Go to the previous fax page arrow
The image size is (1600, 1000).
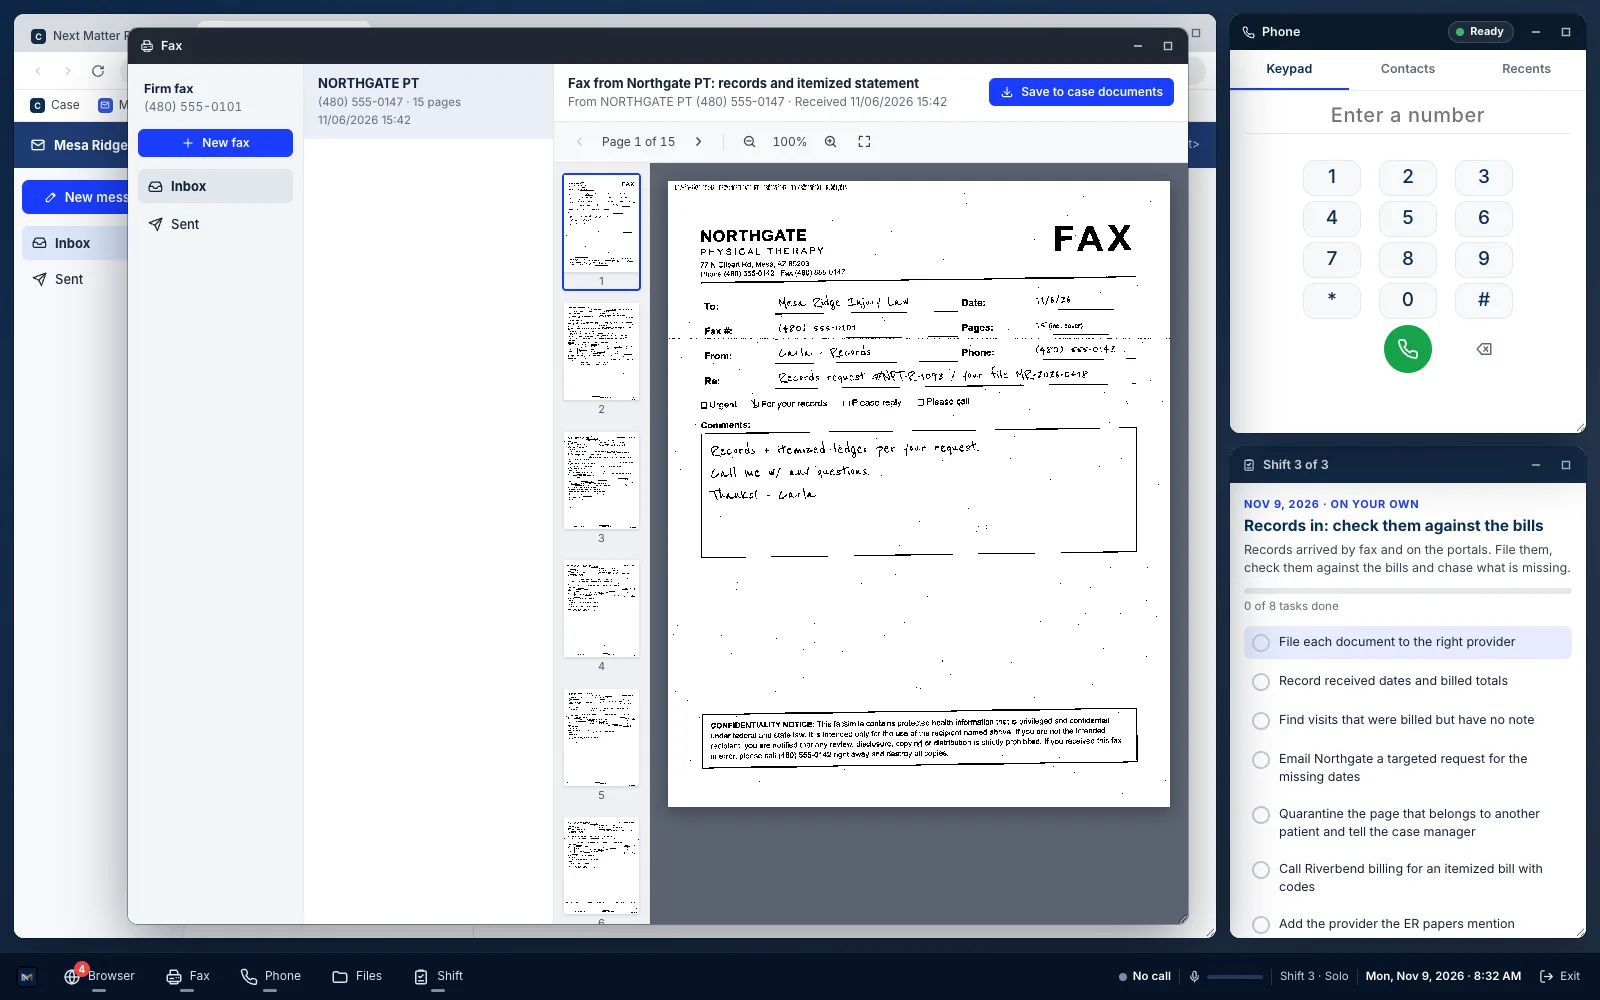point(579,142)
